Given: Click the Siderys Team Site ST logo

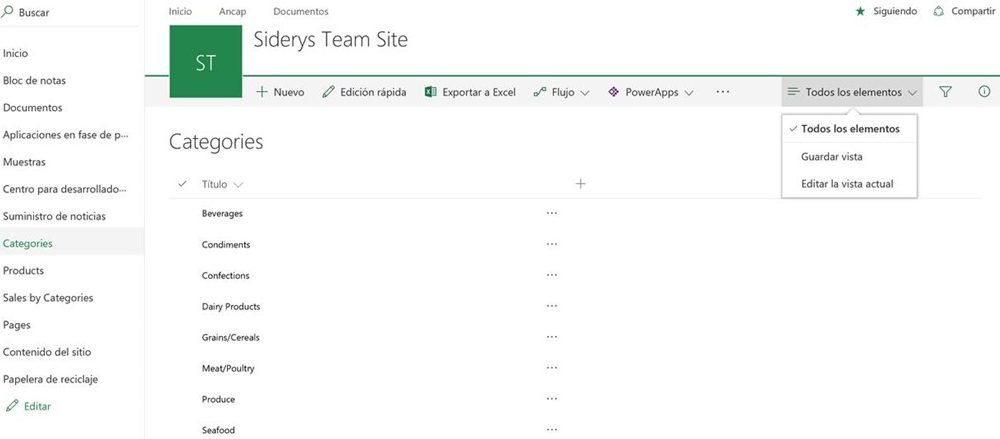Looking at the screenshot, I should 205,61.
